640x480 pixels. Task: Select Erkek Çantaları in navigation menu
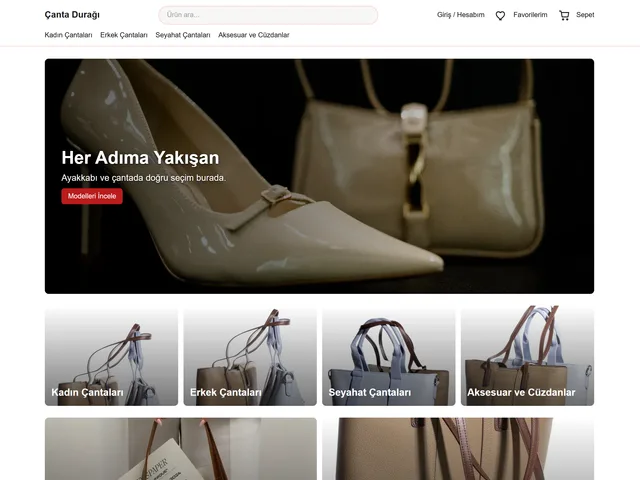click(124, 35)
